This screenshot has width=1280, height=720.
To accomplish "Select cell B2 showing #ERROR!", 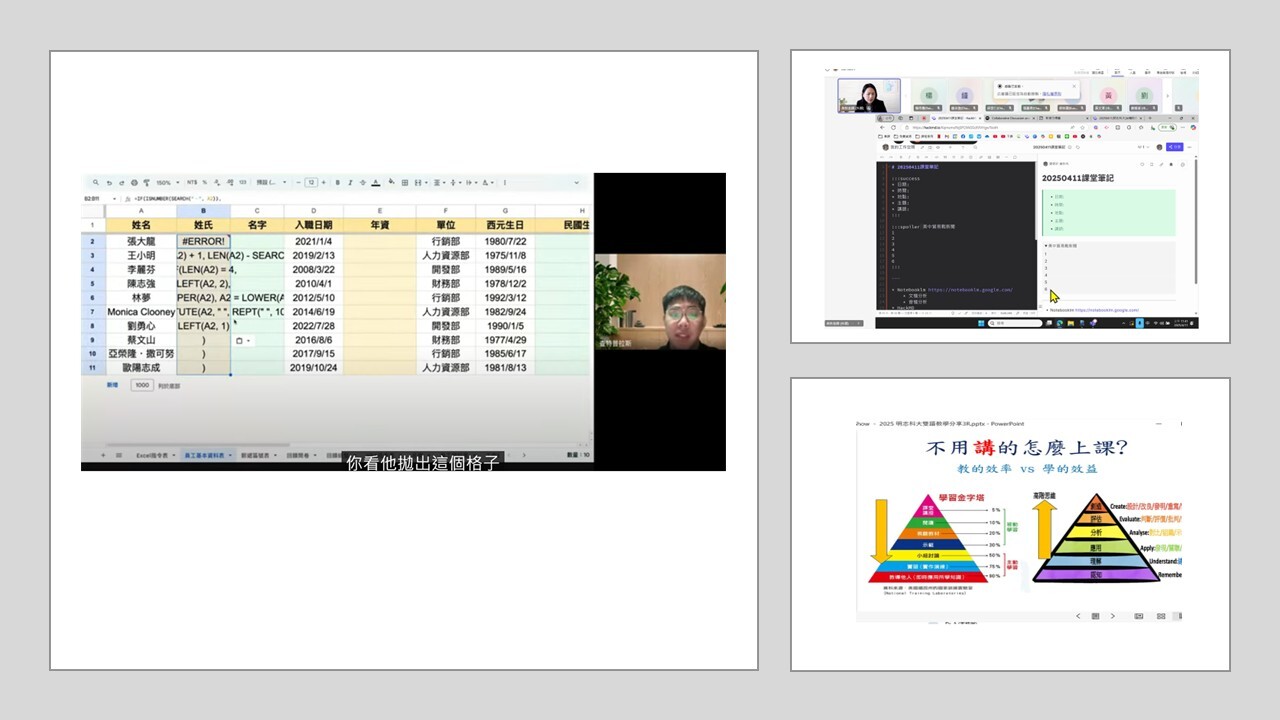I will pyautogui.click(x=203, y=241).
